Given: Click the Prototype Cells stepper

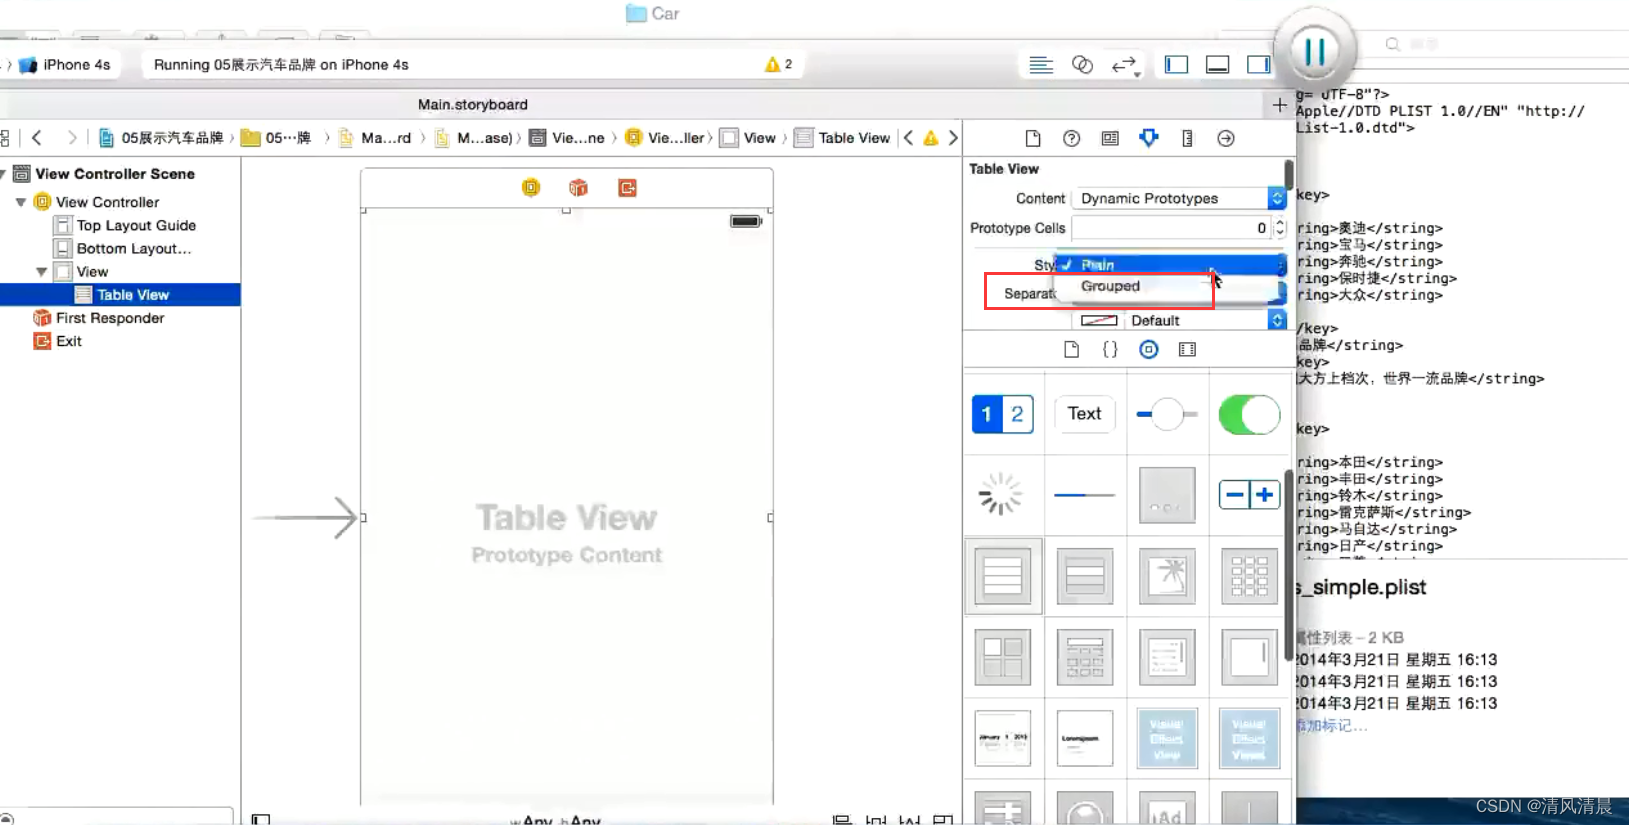Looking at the screenshot, I should (x=1280, y=228).
